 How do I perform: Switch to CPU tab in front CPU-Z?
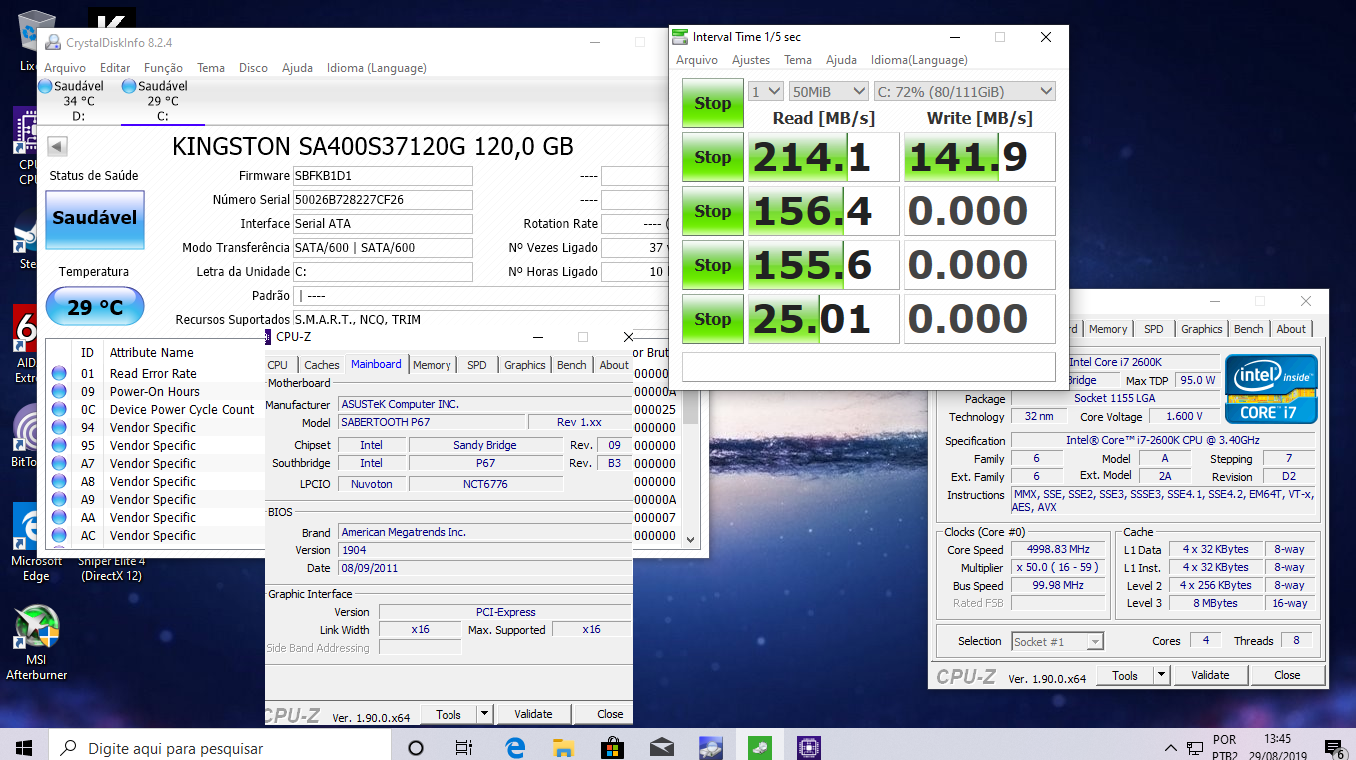tap(278, 365)
